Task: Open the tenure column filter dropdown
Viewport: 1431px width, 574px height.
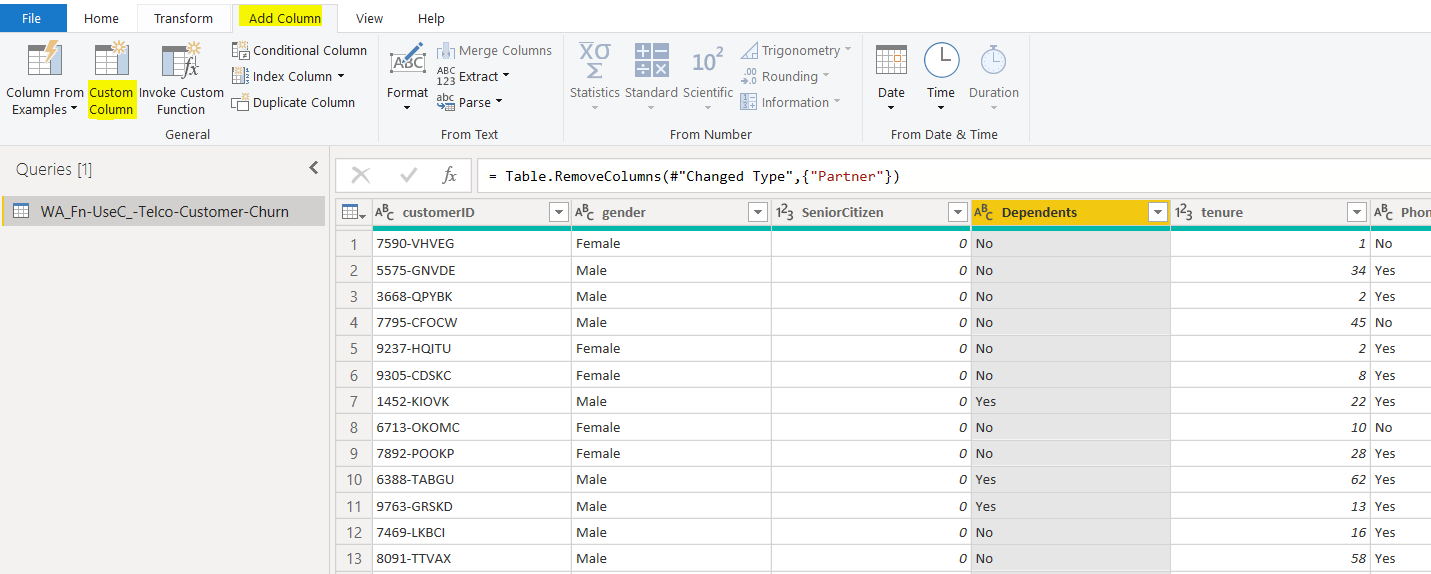Action: click(x=1356, y=212)
